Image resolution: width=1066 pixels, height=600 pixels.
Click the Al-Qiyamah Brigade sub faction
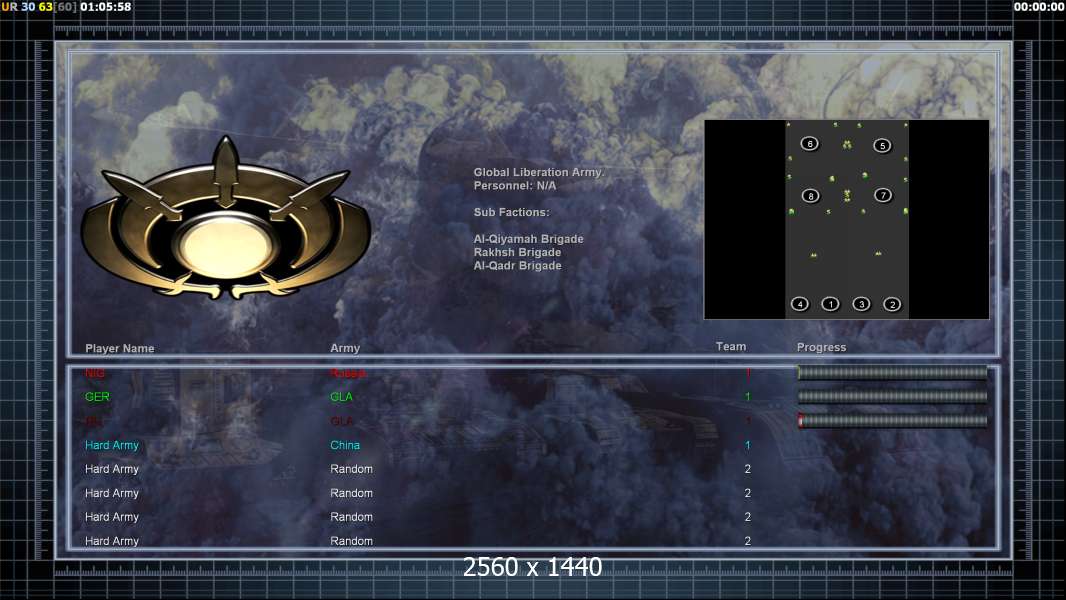(528, 239)
